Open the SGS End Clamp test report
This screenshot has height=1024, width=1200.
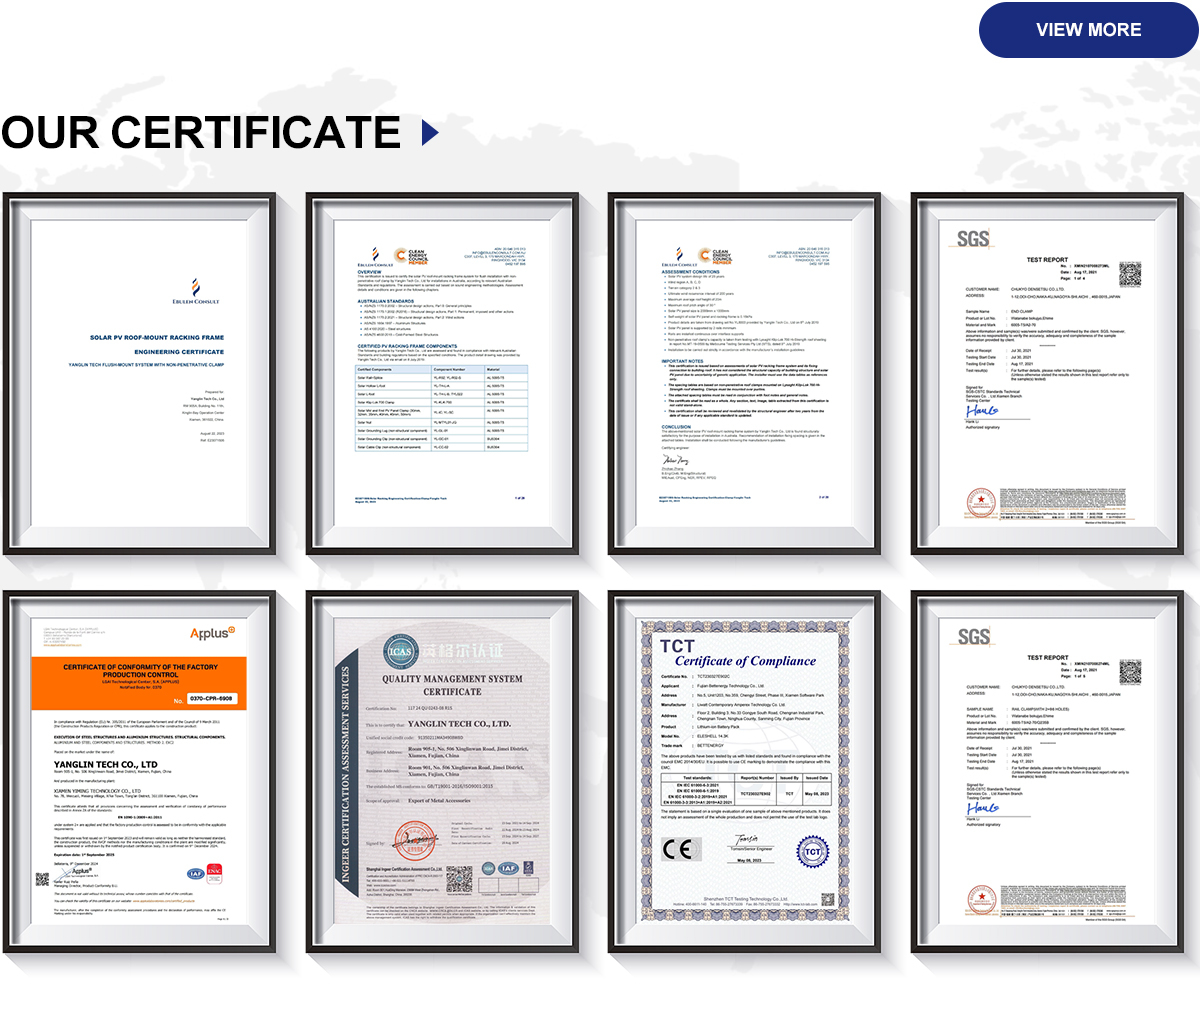pyautogui.click(x=1047, y=374)
